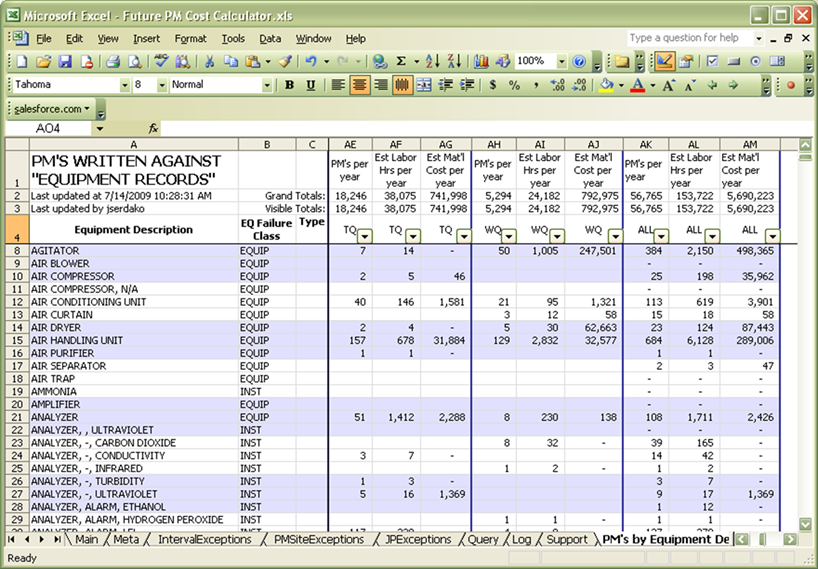Expand the 100% zoom dropdown

tap(561, 62)
